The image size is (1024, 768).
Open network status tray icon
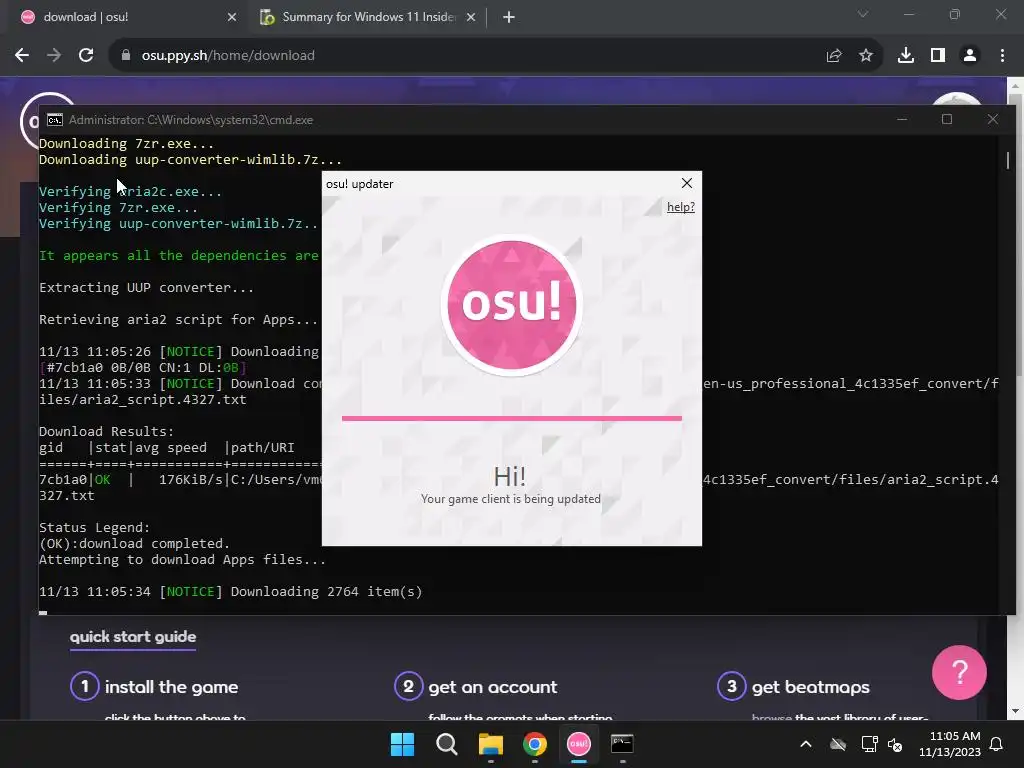(x=869, y=744)
